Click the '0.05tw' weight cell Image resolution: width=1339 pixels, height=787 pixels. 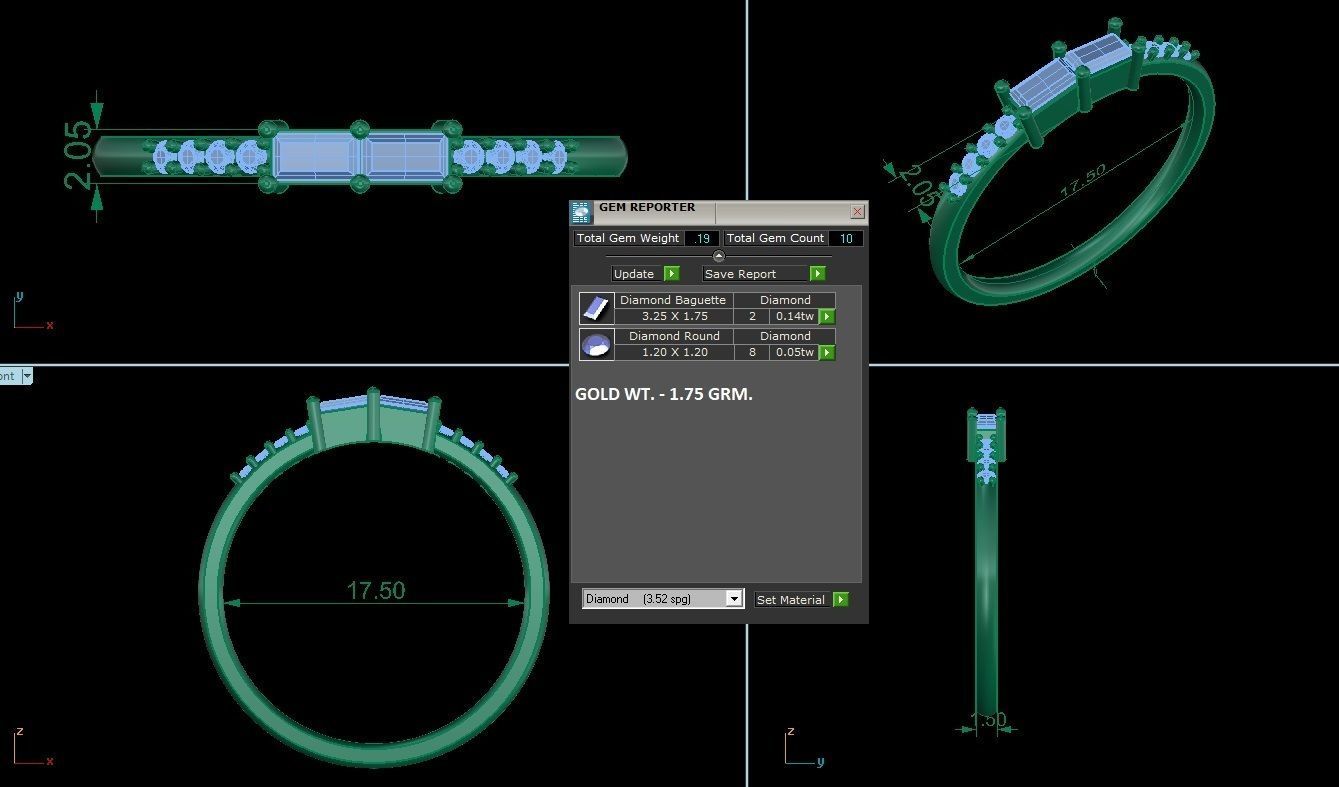click(x=795, y=352)
